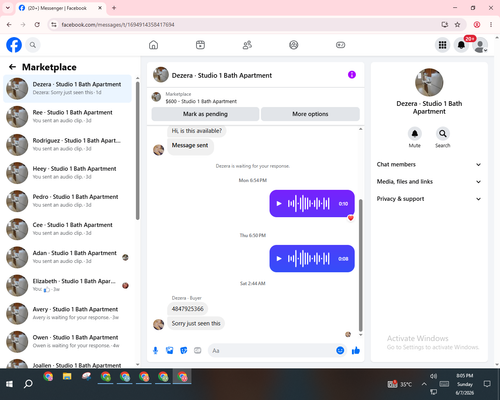
Task: Open the Facebook logo home link
Action: (x=14, y=45)
